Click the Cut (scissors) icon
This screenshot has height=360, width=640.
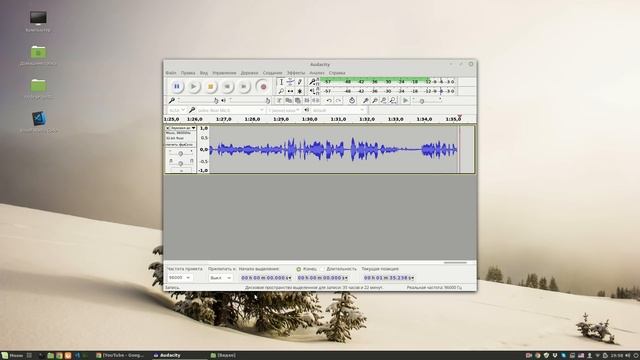(x=280, y=100)
